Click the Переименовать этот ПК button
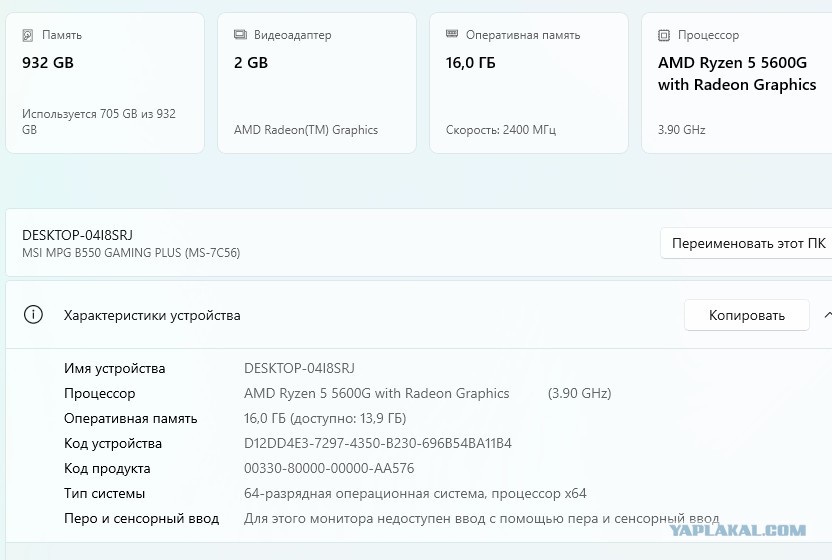Screen dimensions: 832x560 point(747,244)
